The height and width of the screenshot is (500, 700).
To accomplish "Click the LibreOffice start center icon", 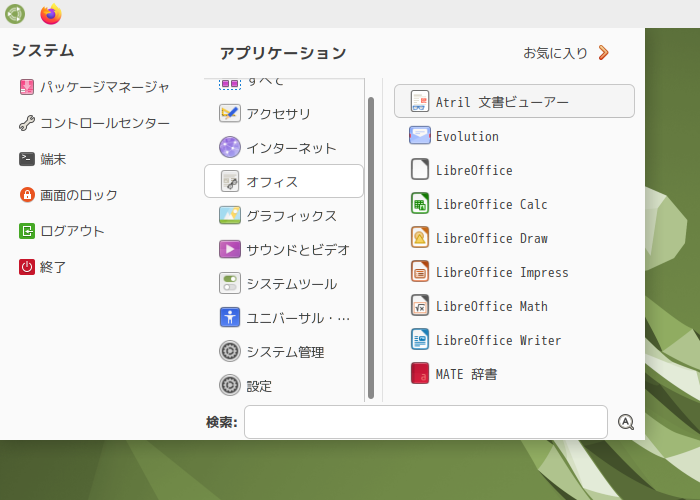I will click(420, 169).
